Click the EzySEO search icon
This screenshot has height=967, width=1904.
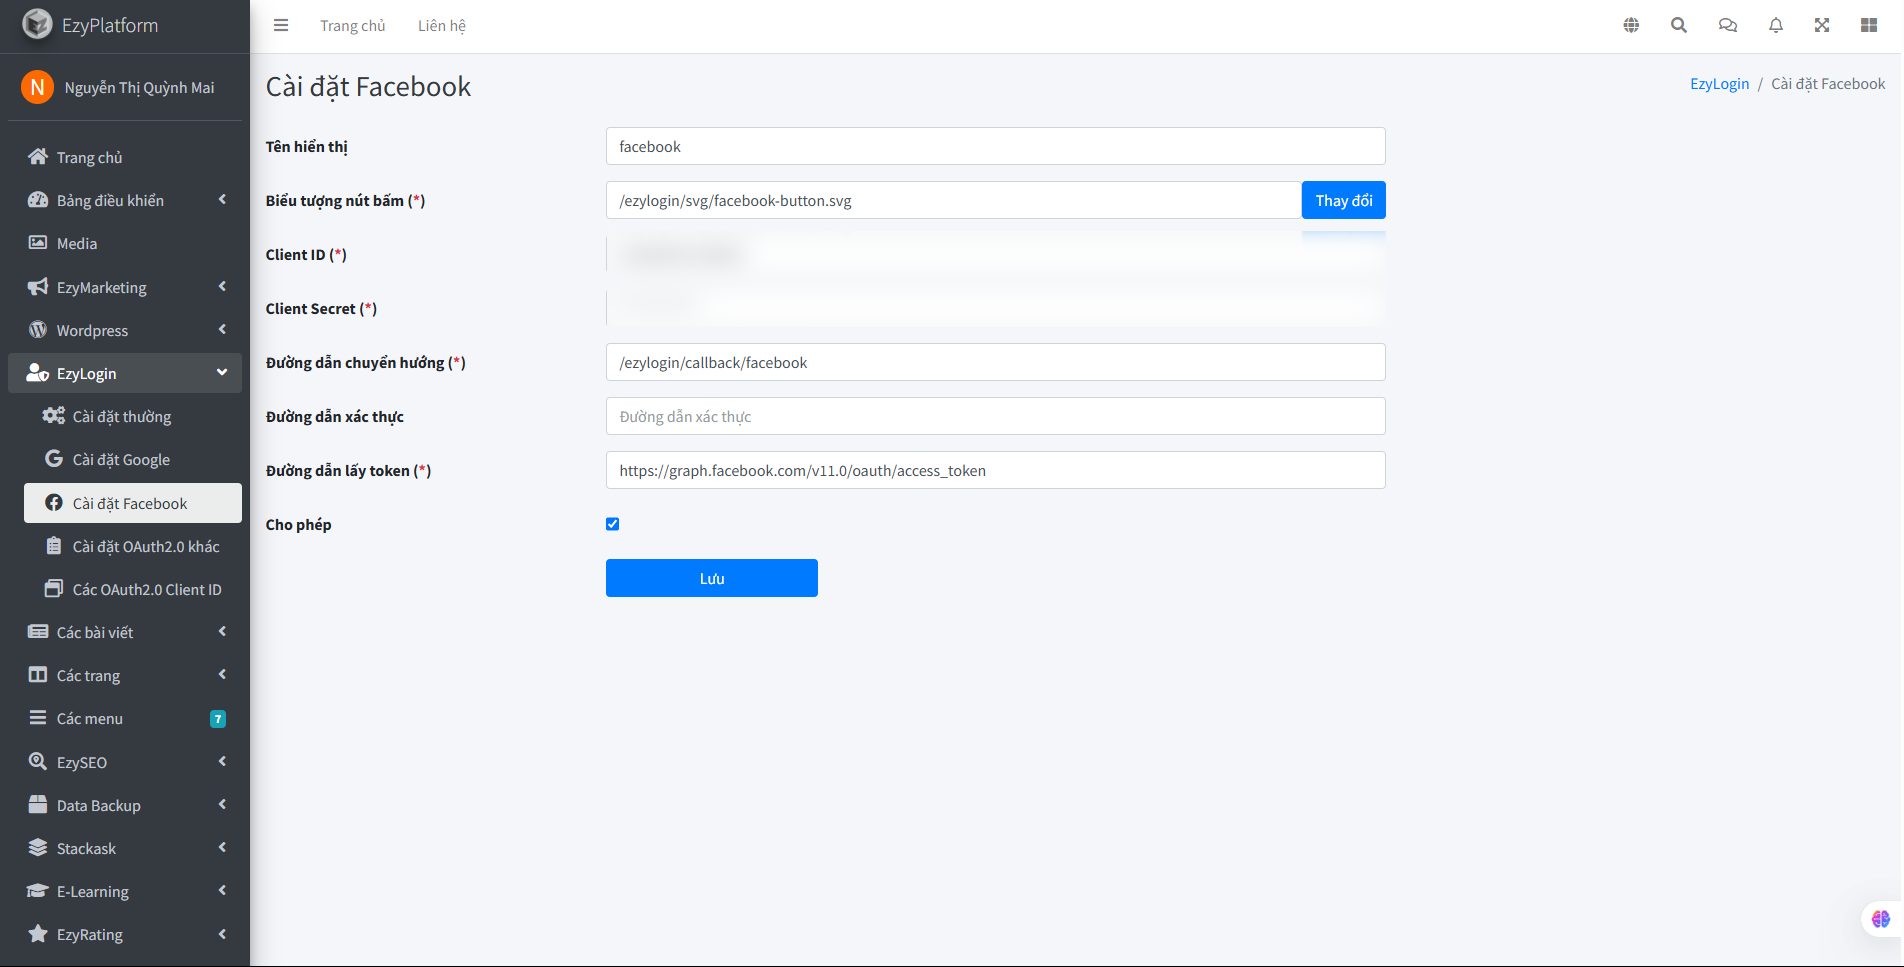[38, 761]
